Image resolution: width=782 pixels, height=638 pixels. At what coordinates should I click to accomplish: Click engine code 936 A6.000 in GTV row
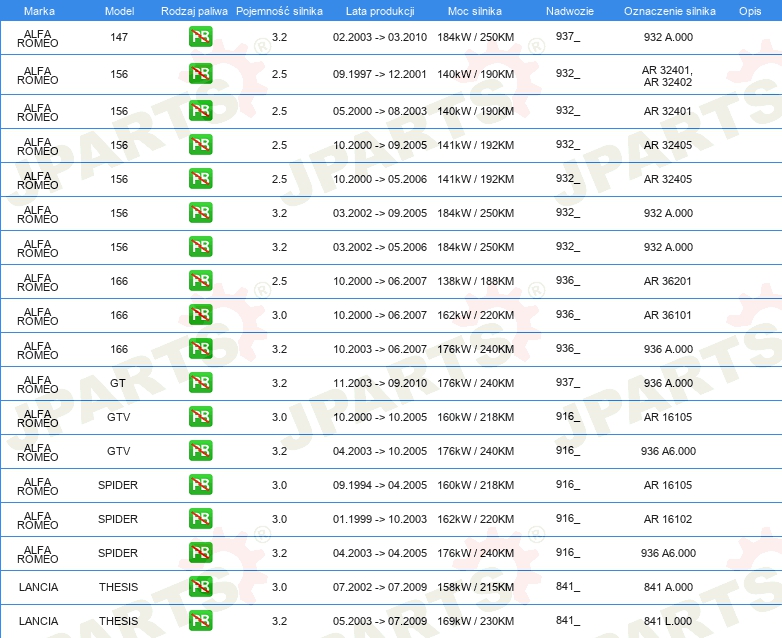668,451
